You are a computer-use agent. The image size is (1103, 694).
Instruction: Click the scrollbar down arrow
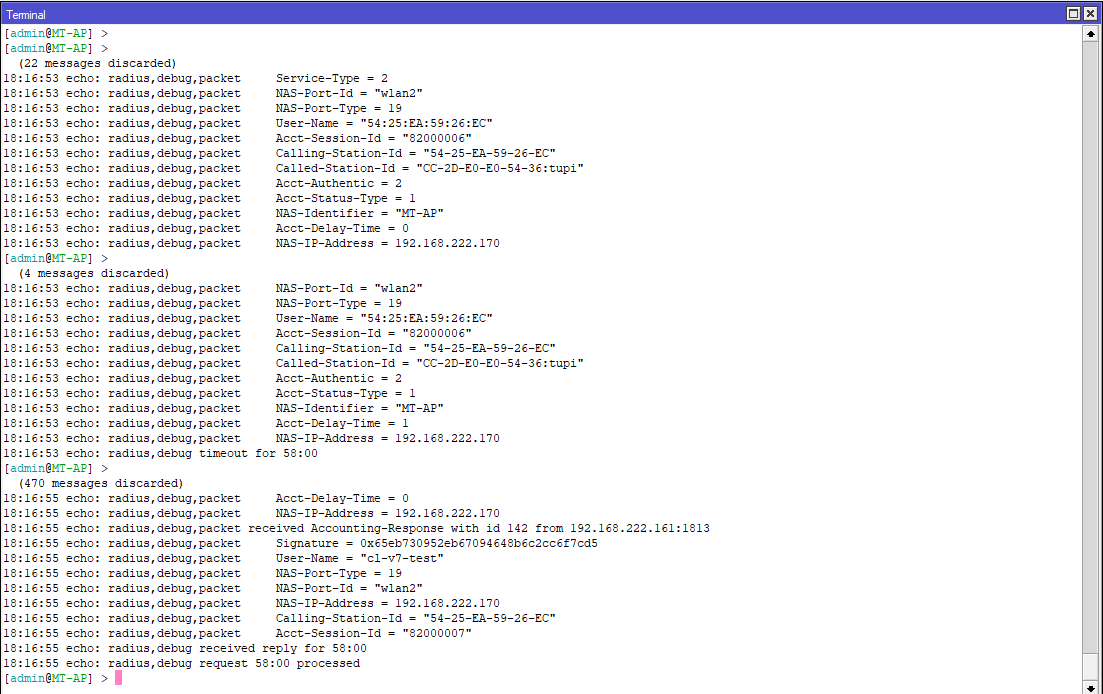pos(1090,688)
